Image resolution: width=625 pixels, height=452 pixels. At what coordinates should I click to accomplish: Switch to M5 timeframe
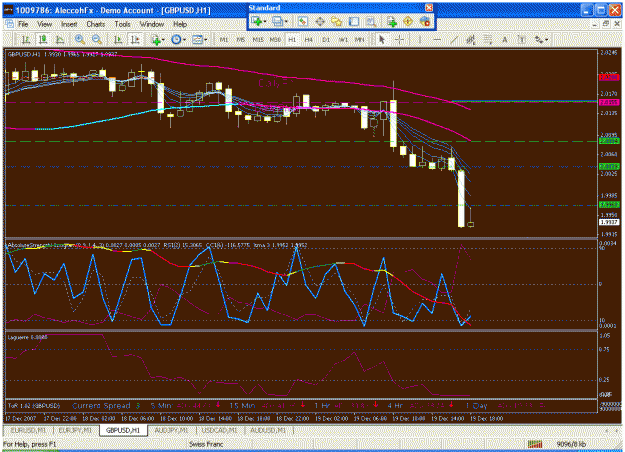point(241,39)
